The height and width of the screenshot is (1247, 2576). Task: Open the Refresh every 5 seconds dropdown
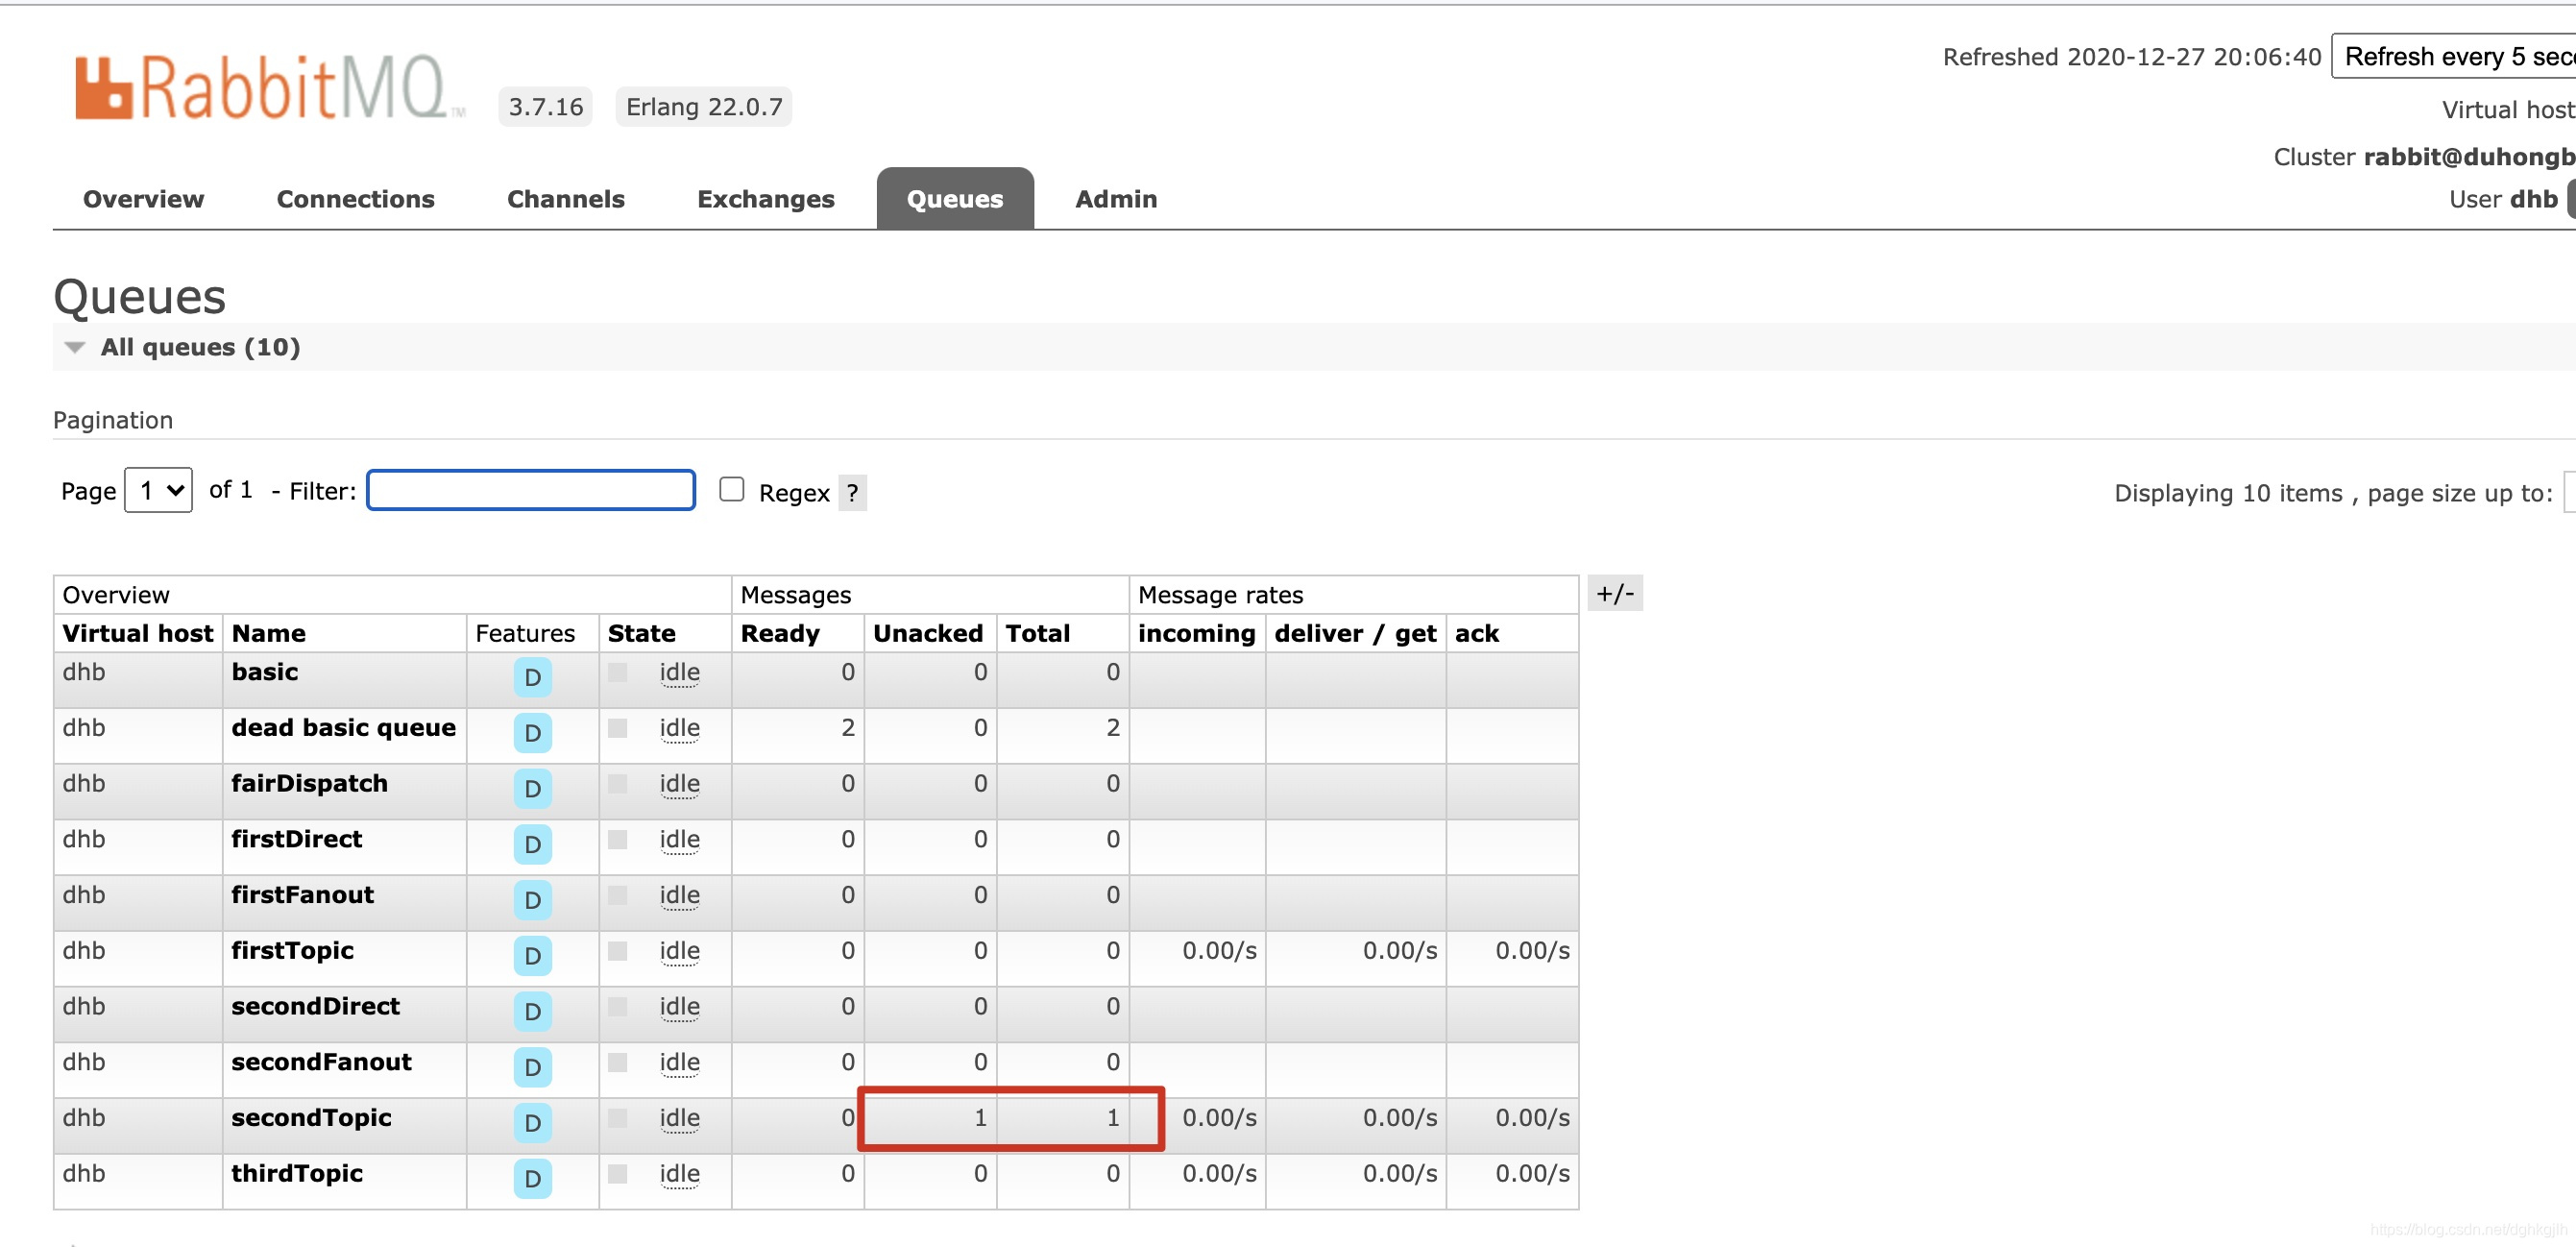coord(2454,56)
